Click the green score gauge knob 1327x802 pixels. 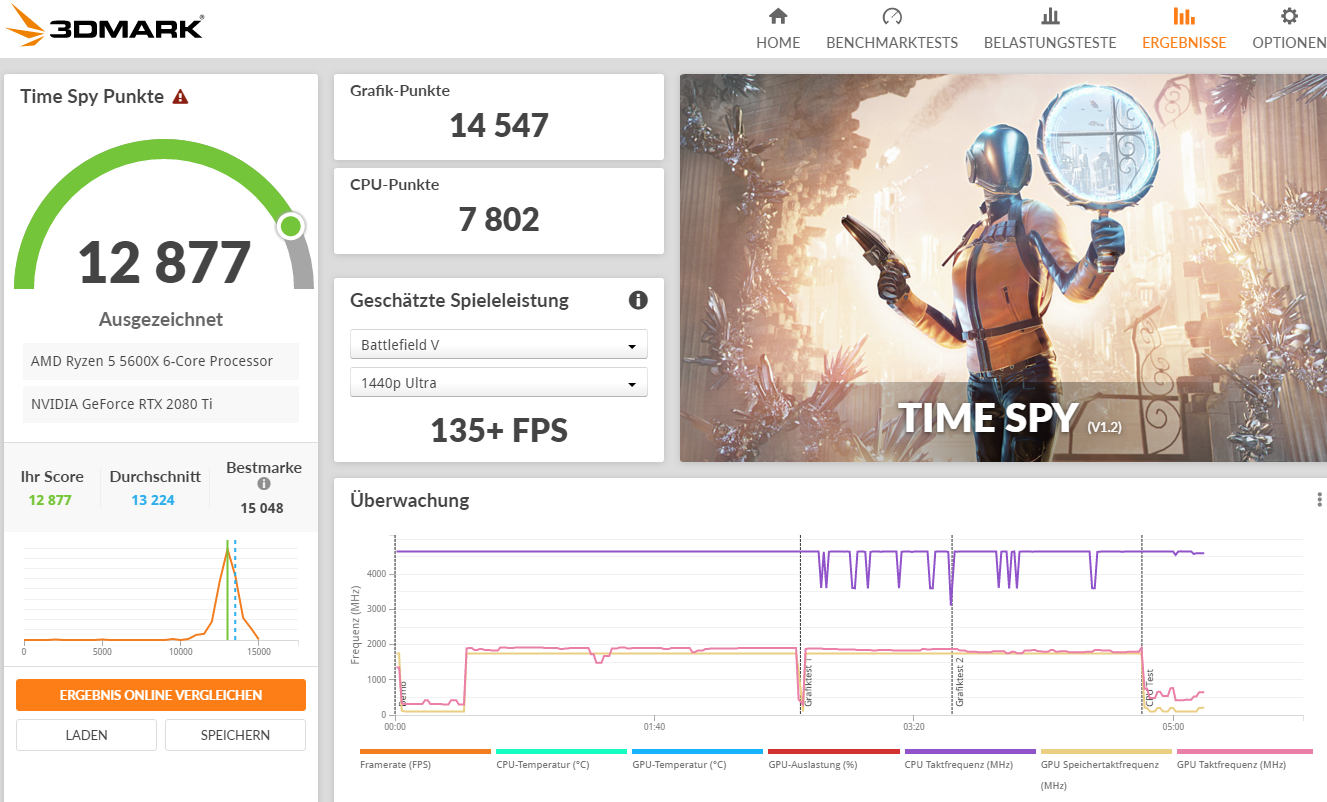click(x=291, y=226)
